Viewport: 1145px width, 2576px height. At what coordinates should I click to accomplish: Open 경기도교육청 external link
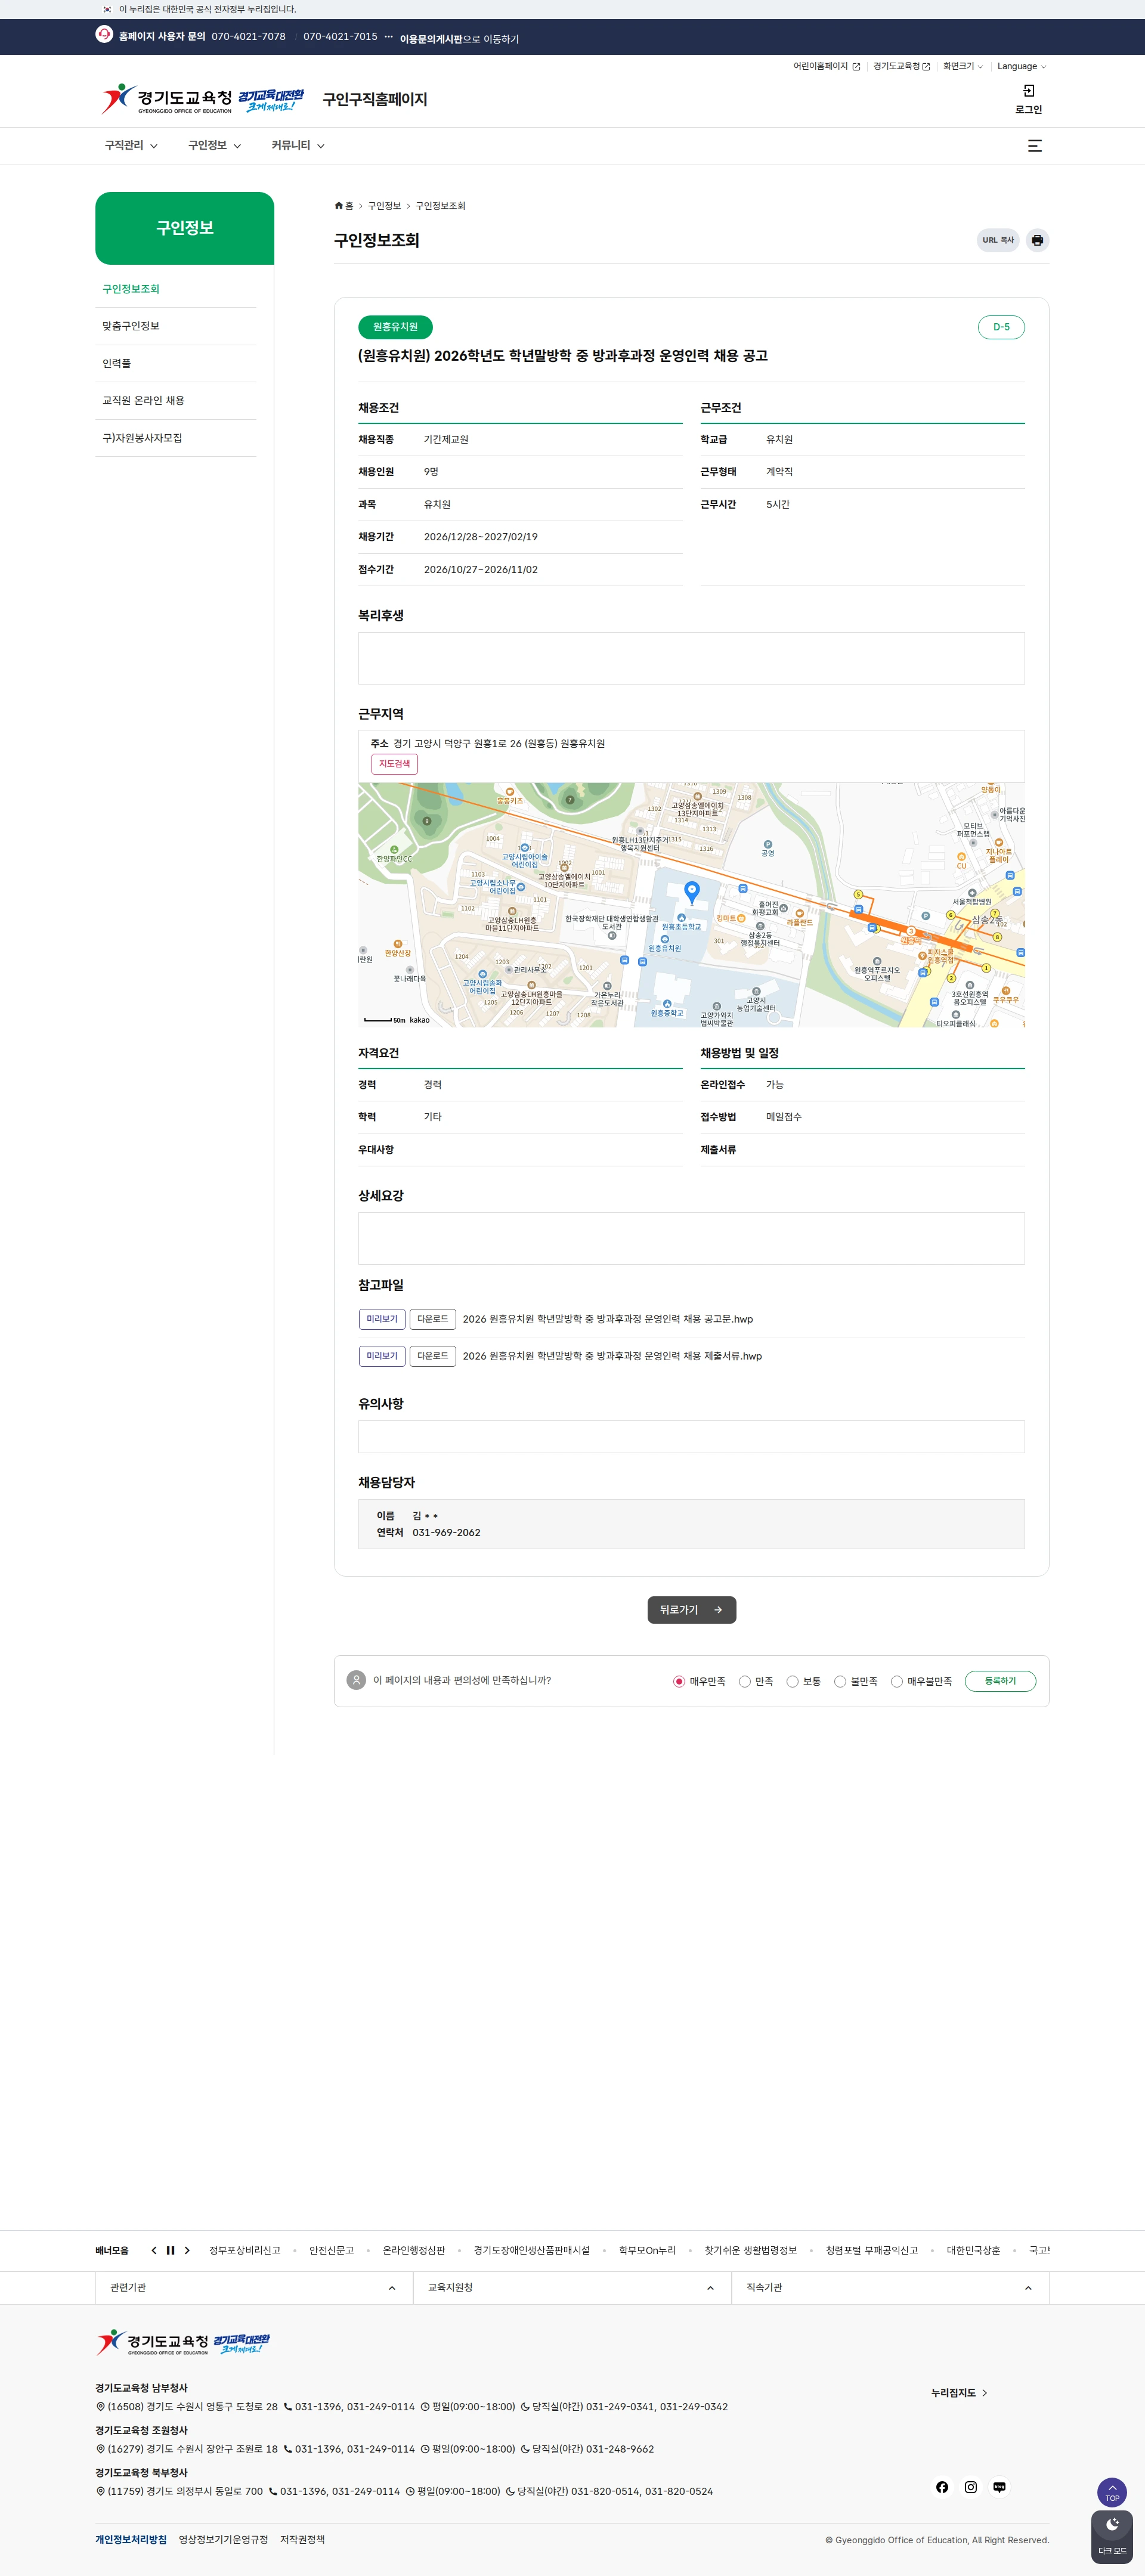click(x=901, y=67)
